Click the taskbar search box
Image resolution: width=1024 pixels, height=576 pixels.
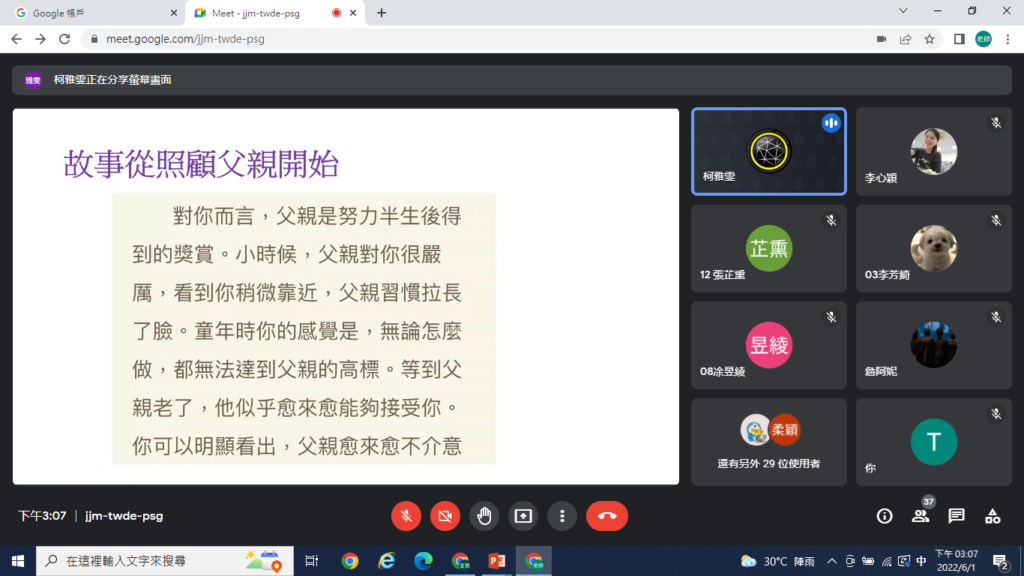click(165, 561)
